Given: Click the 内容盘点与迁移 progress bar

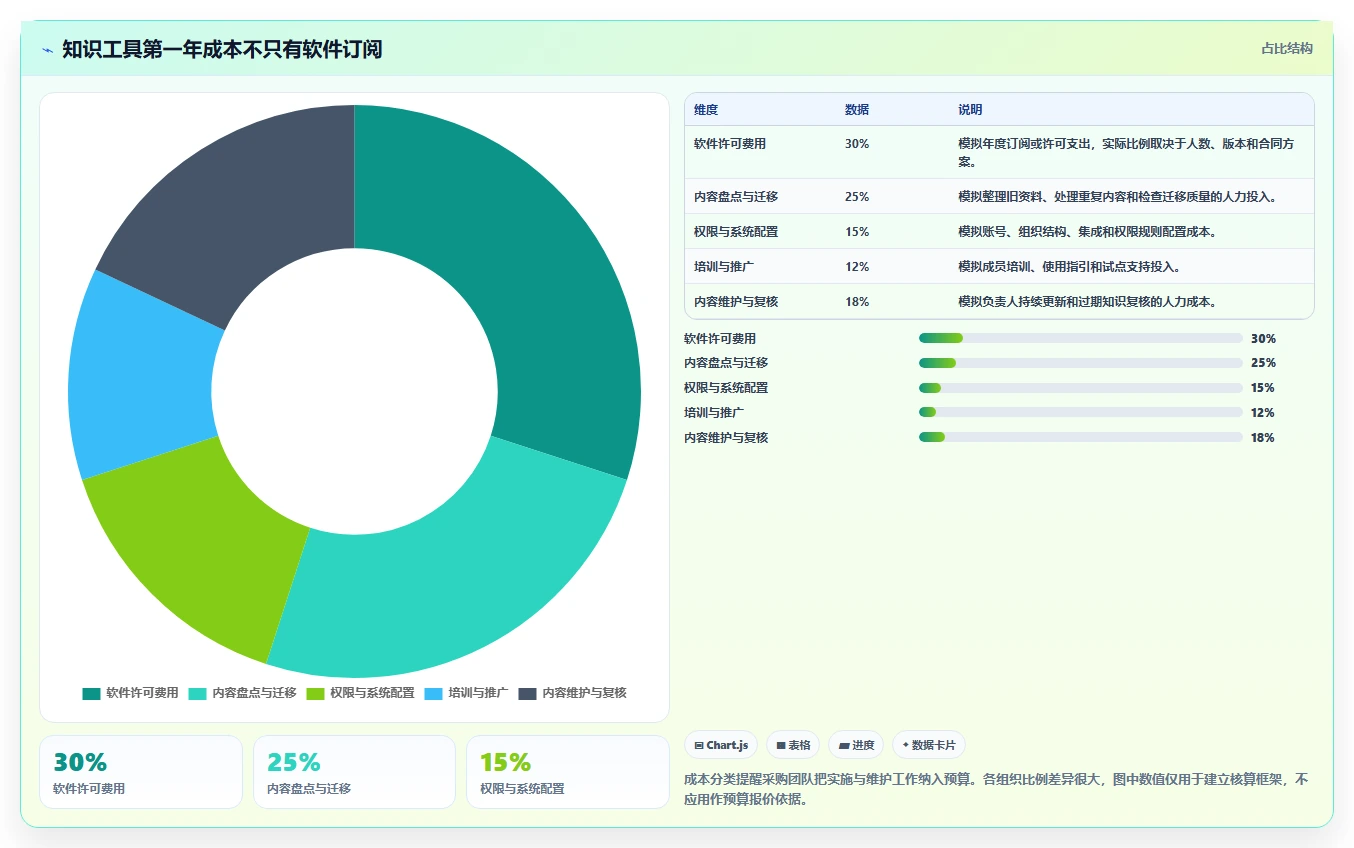Looking at the screenshot, I should [1080, 363].
